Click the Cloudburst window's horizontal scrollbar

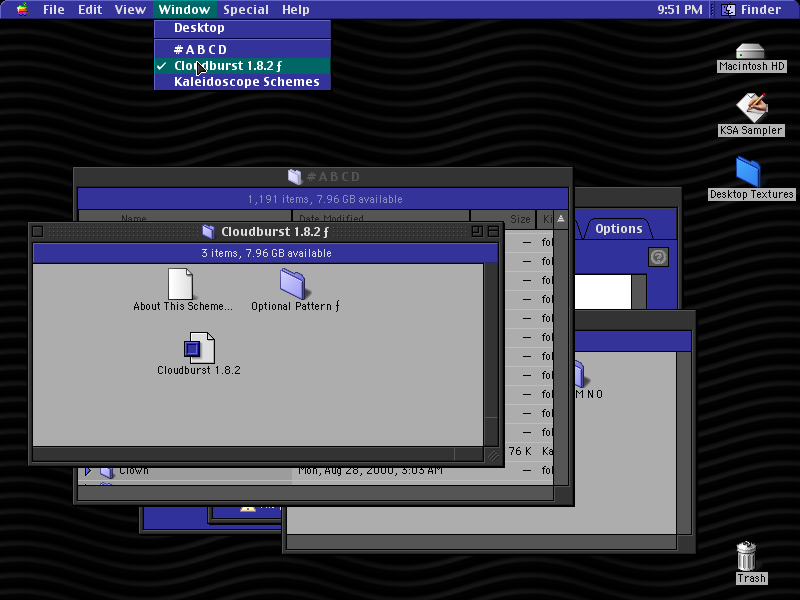(258, 455)
